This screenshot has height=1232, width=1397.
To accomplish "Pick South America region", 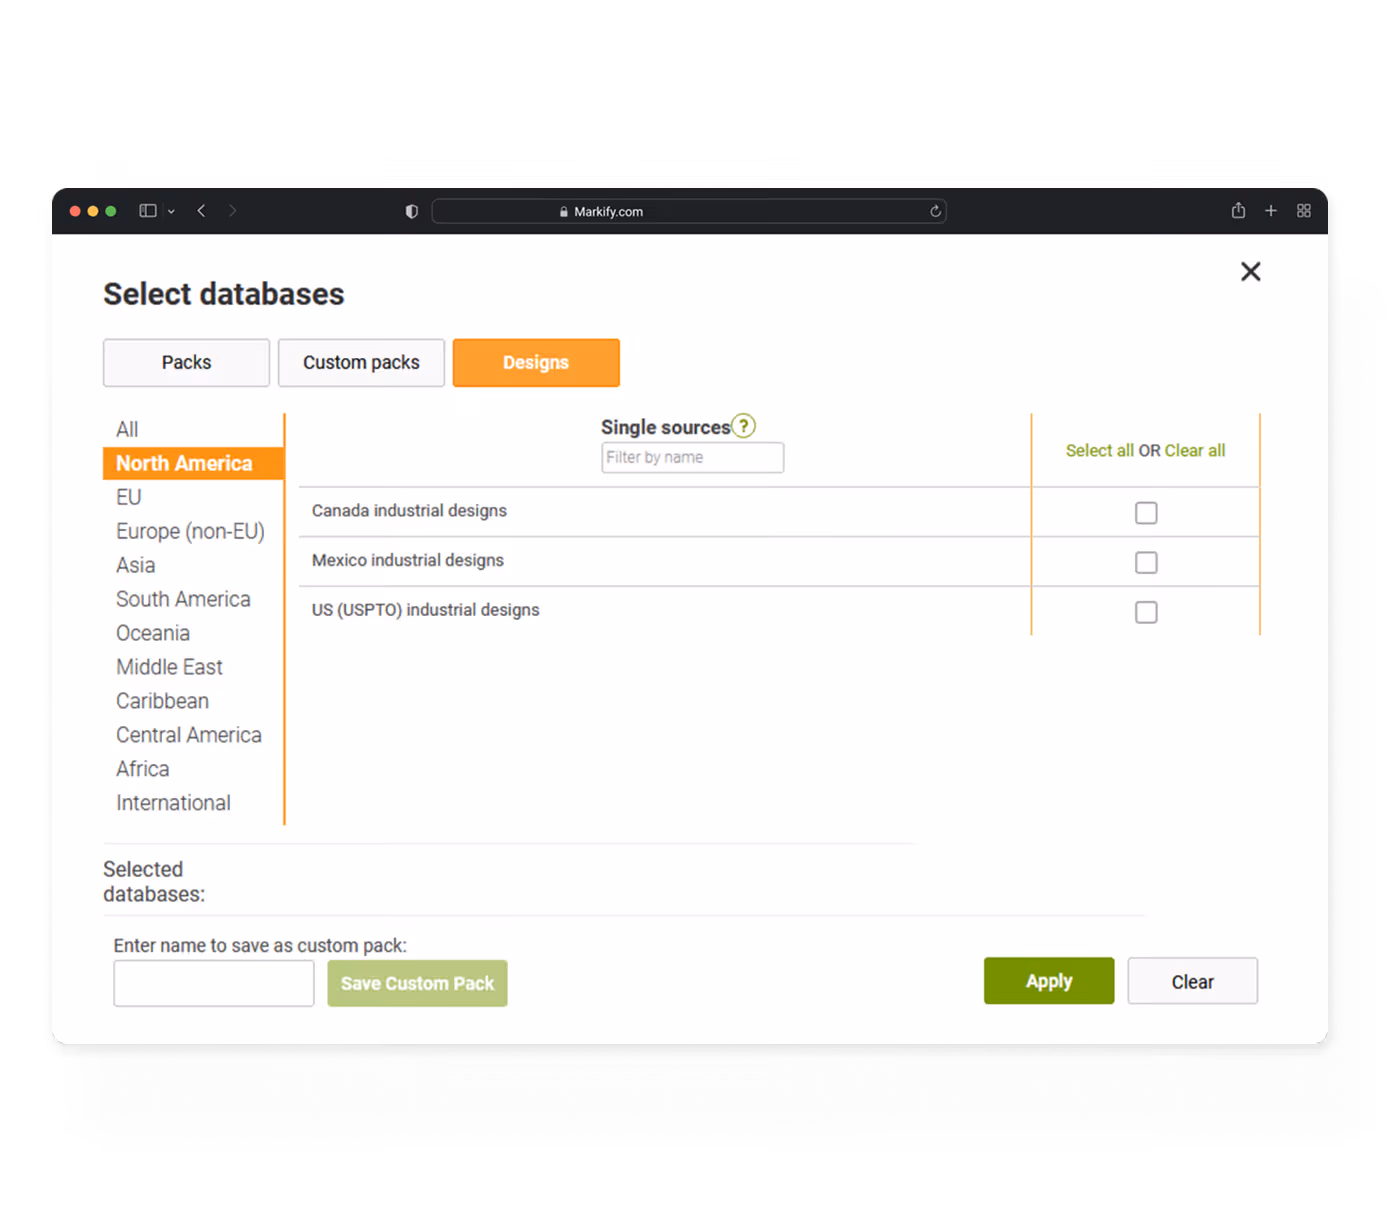I will tap(183, 599).
